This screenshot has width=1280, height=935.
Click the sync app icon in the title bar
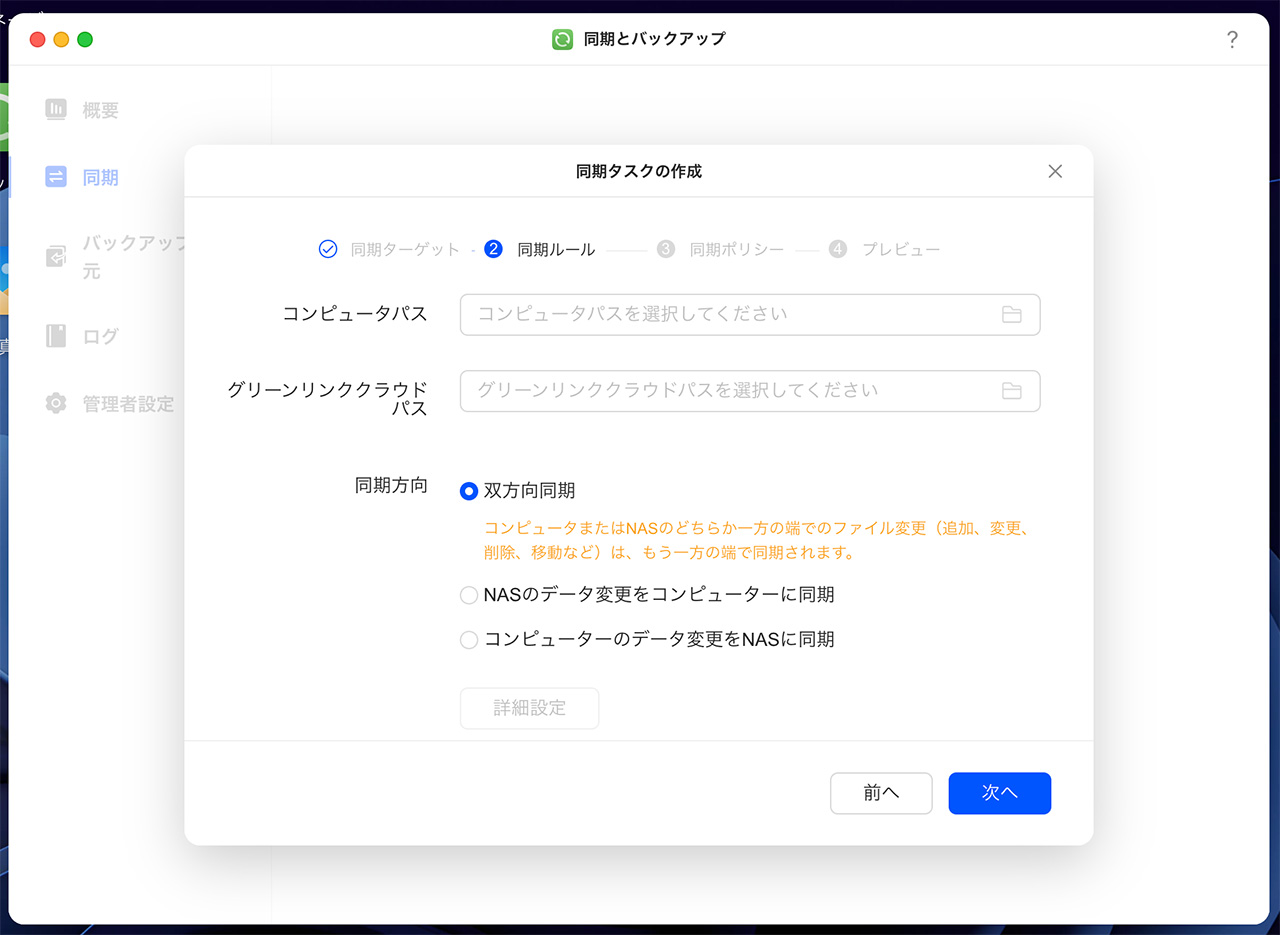tap(562, 40)
